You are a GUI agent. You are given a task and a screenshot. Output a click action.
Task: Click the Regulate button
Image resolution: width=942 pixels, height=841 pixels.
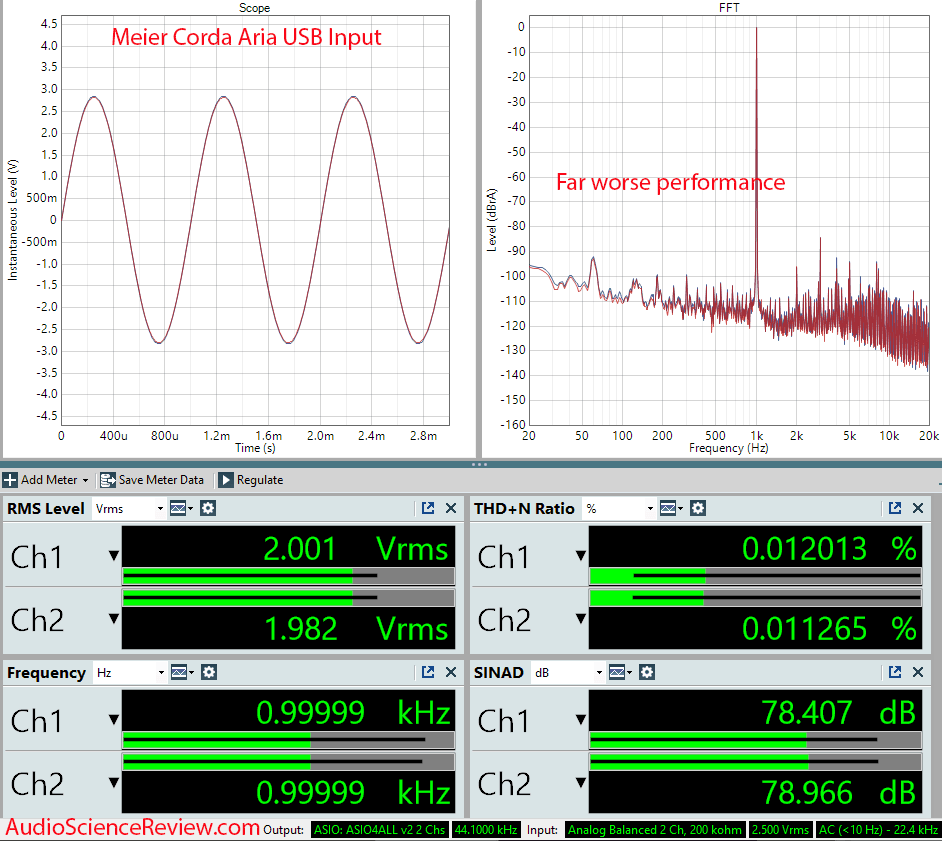point(251,480)
